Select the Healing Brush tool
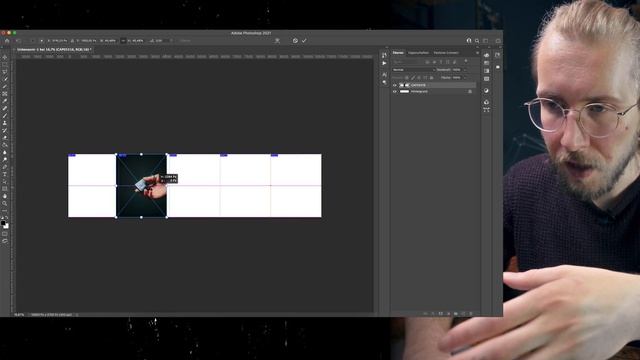 pyautogui.click(x=5, y=109)
